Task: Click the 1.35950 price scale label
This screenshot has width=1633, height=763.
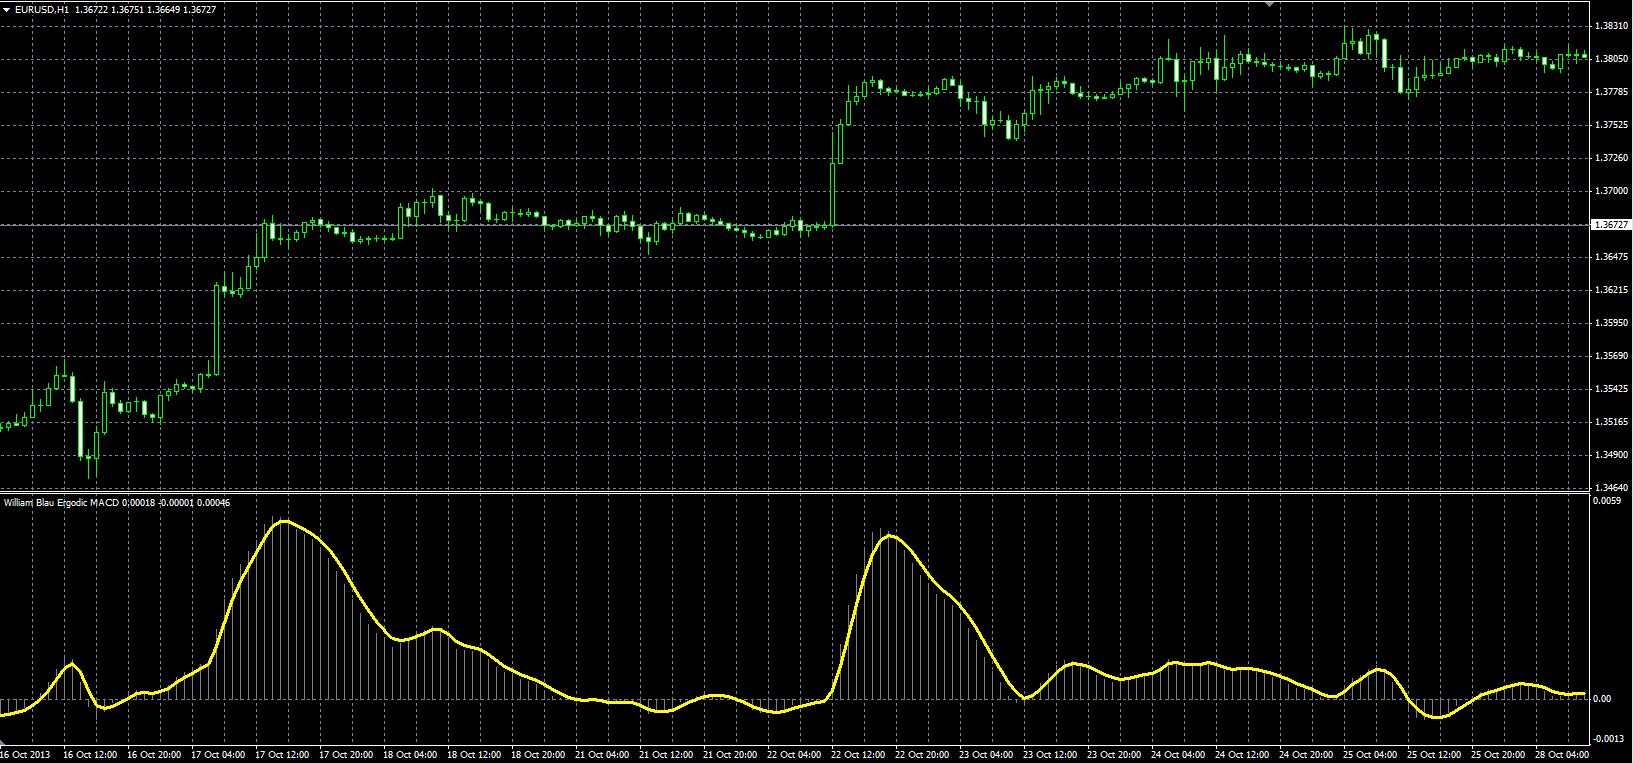Action: pyautogui.click(x=1612, y=323)
